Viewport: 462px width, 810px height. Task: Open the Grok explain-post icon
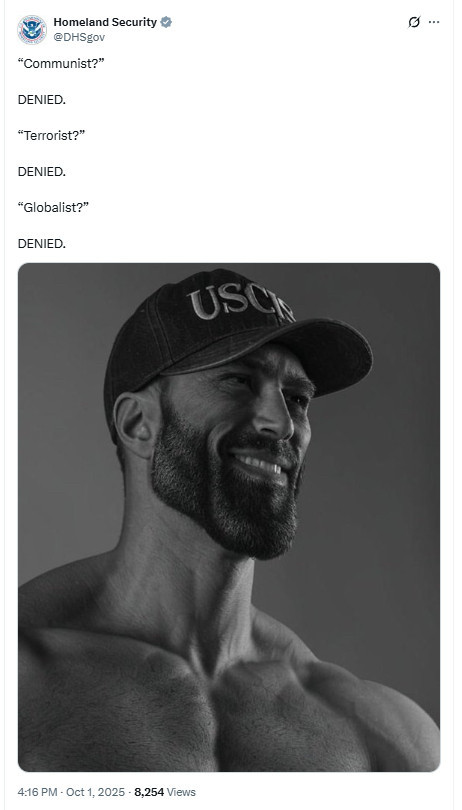pyautogui.click(x=414, y=22)
